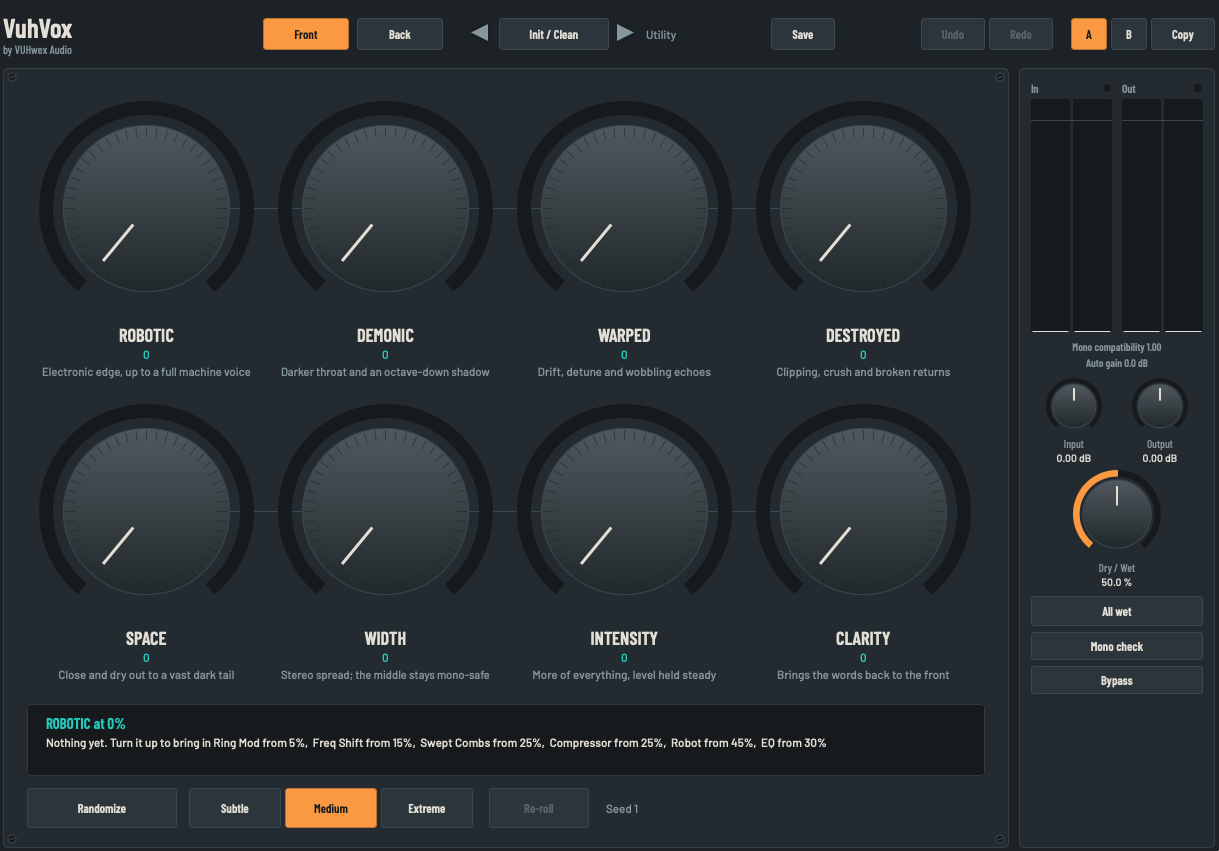Viewport: 1219px width, 851px height.
Task: Click the ROBOTIC value 0
Action: 146,355
